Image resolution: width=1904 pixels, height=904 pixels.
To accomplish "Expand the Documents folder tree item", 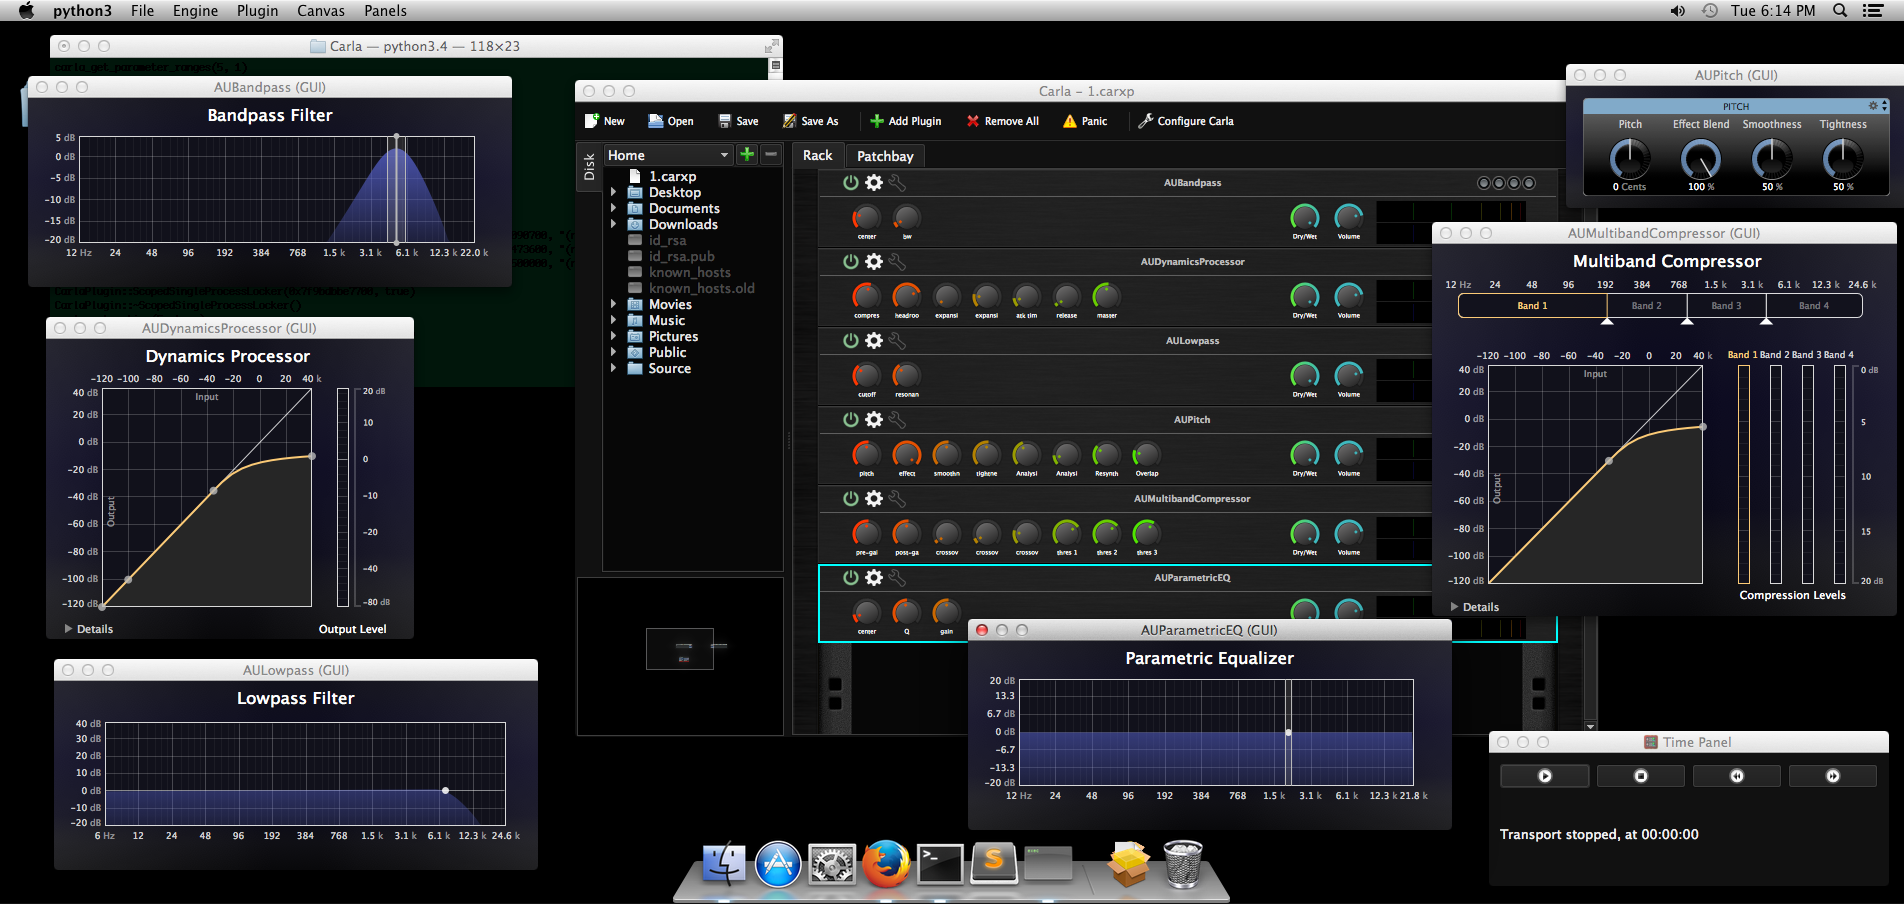I will tap(613, 209).
